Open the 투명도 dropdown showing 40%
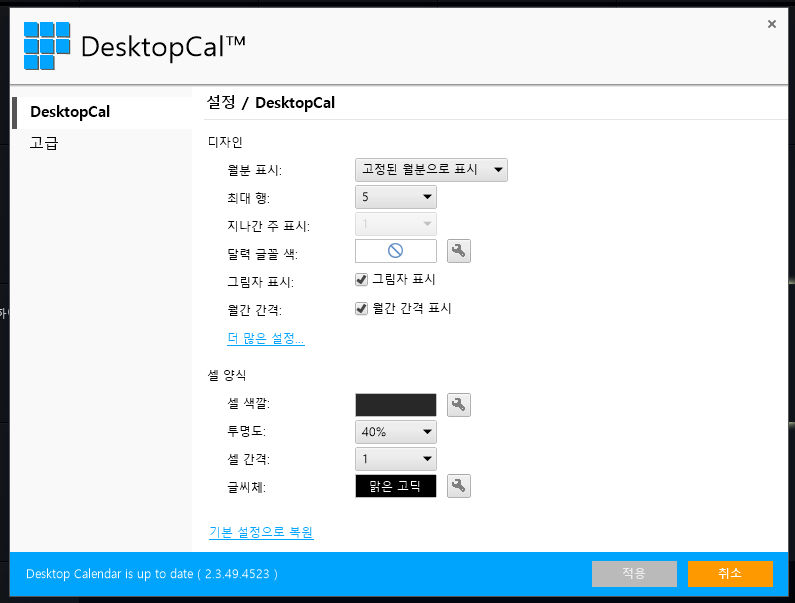 (x=395, y=432)
